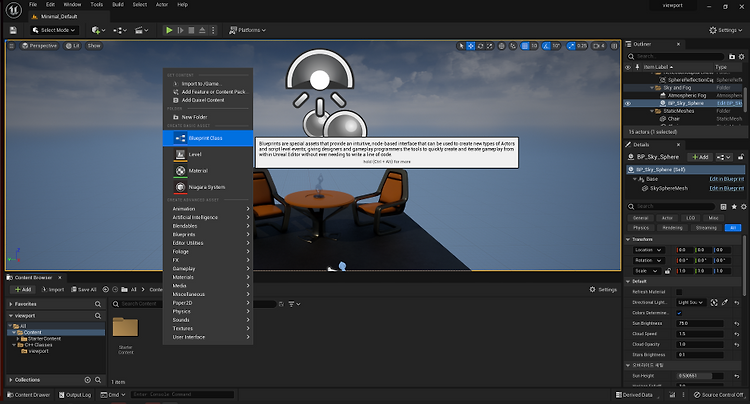750x404 pixels.
Task: Open the Platforms dropdown
Action: (247, 30)
